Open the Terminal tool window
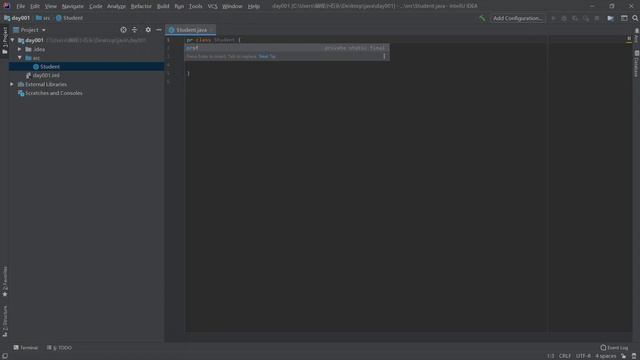Viewport: 640px width, 360px height. coord(26,348)
